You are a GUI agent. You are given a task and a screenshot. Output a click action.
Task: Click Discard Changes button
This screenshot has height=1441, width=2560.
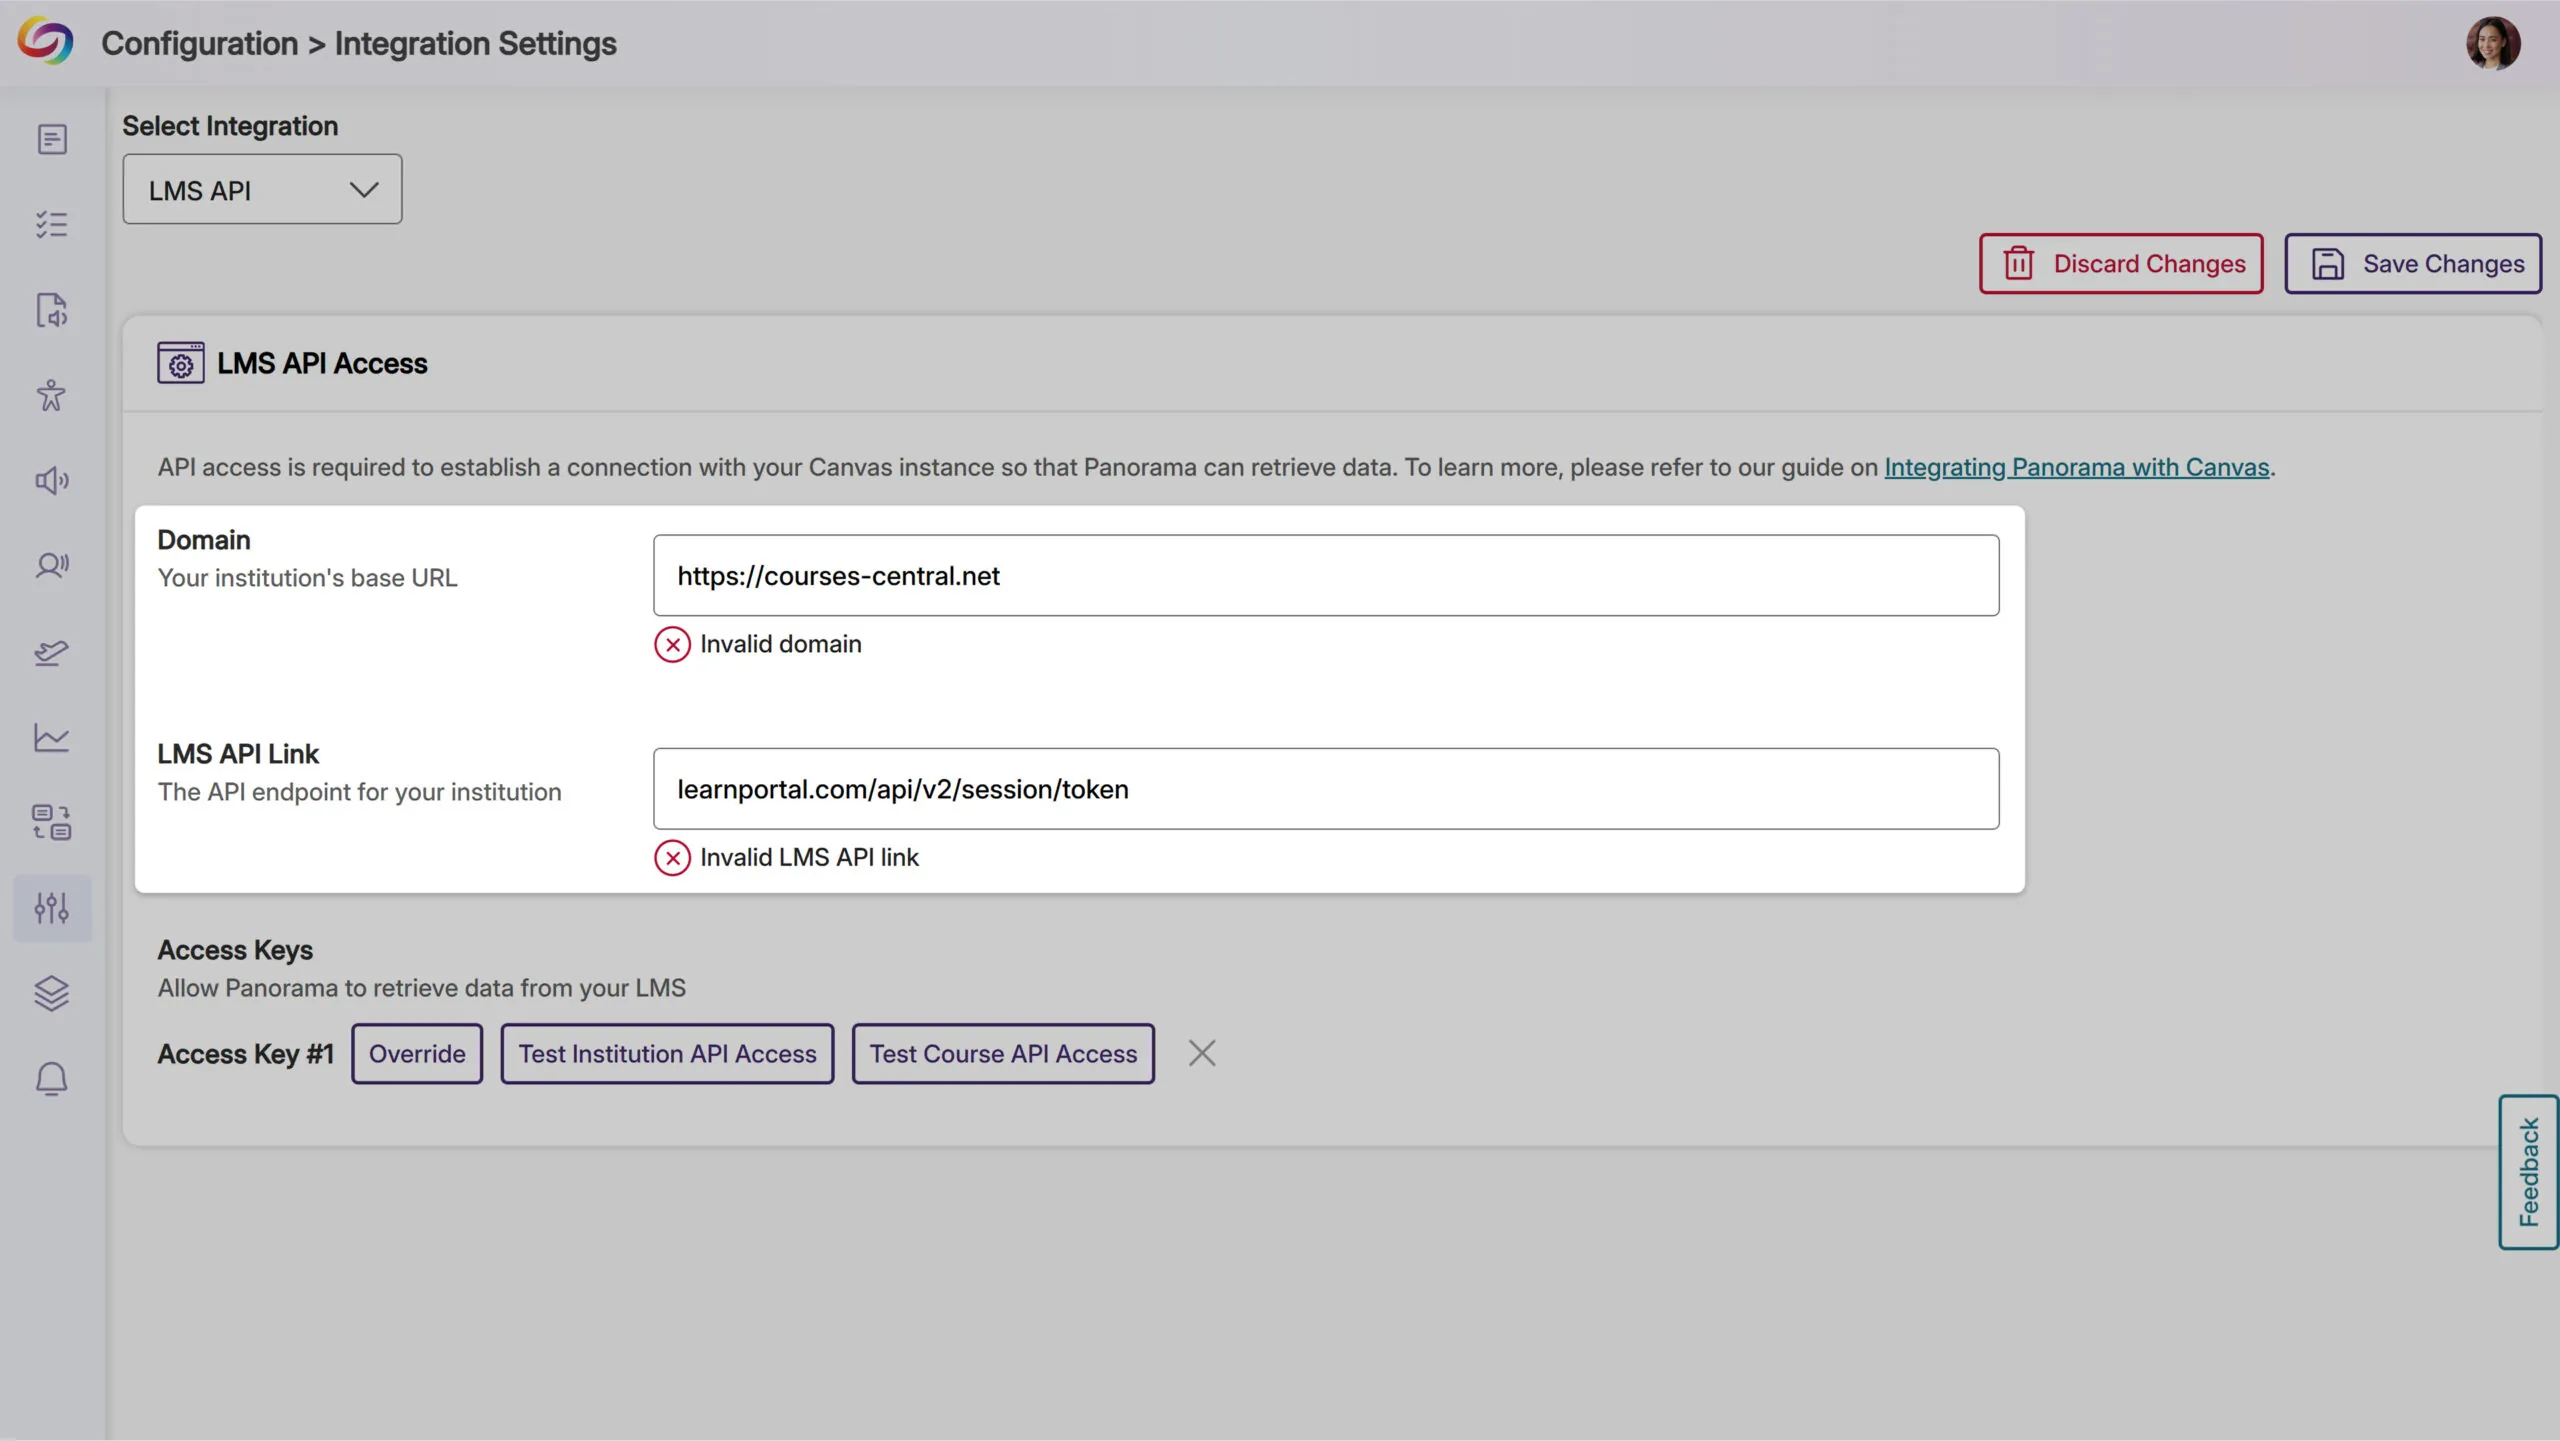2121,264
